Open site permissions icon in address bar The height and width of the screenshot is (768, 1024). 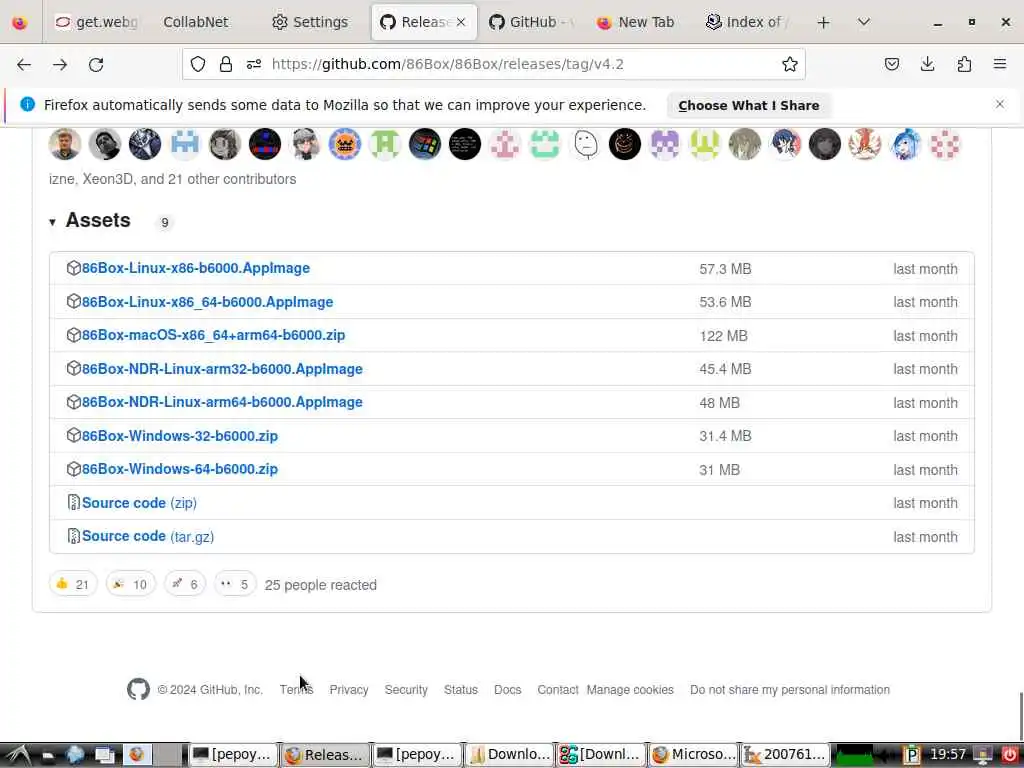254,64
